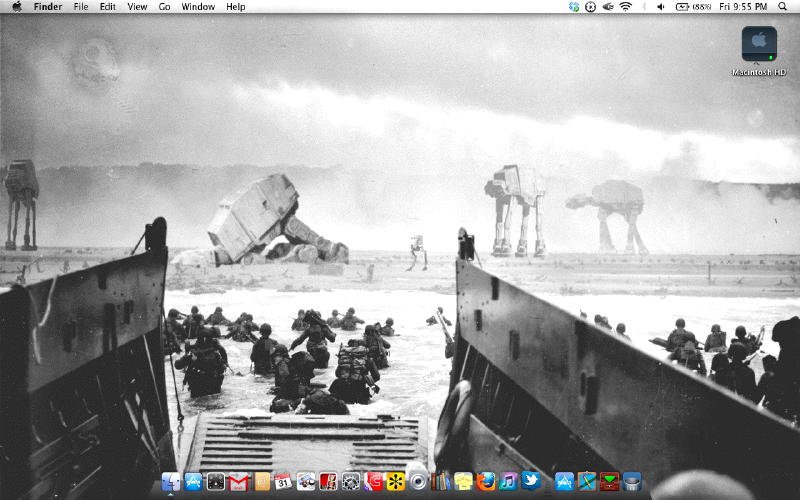Open the yellow asterisk app icon
This screenshot has width=800, height=500.
(x=395, y=481)
